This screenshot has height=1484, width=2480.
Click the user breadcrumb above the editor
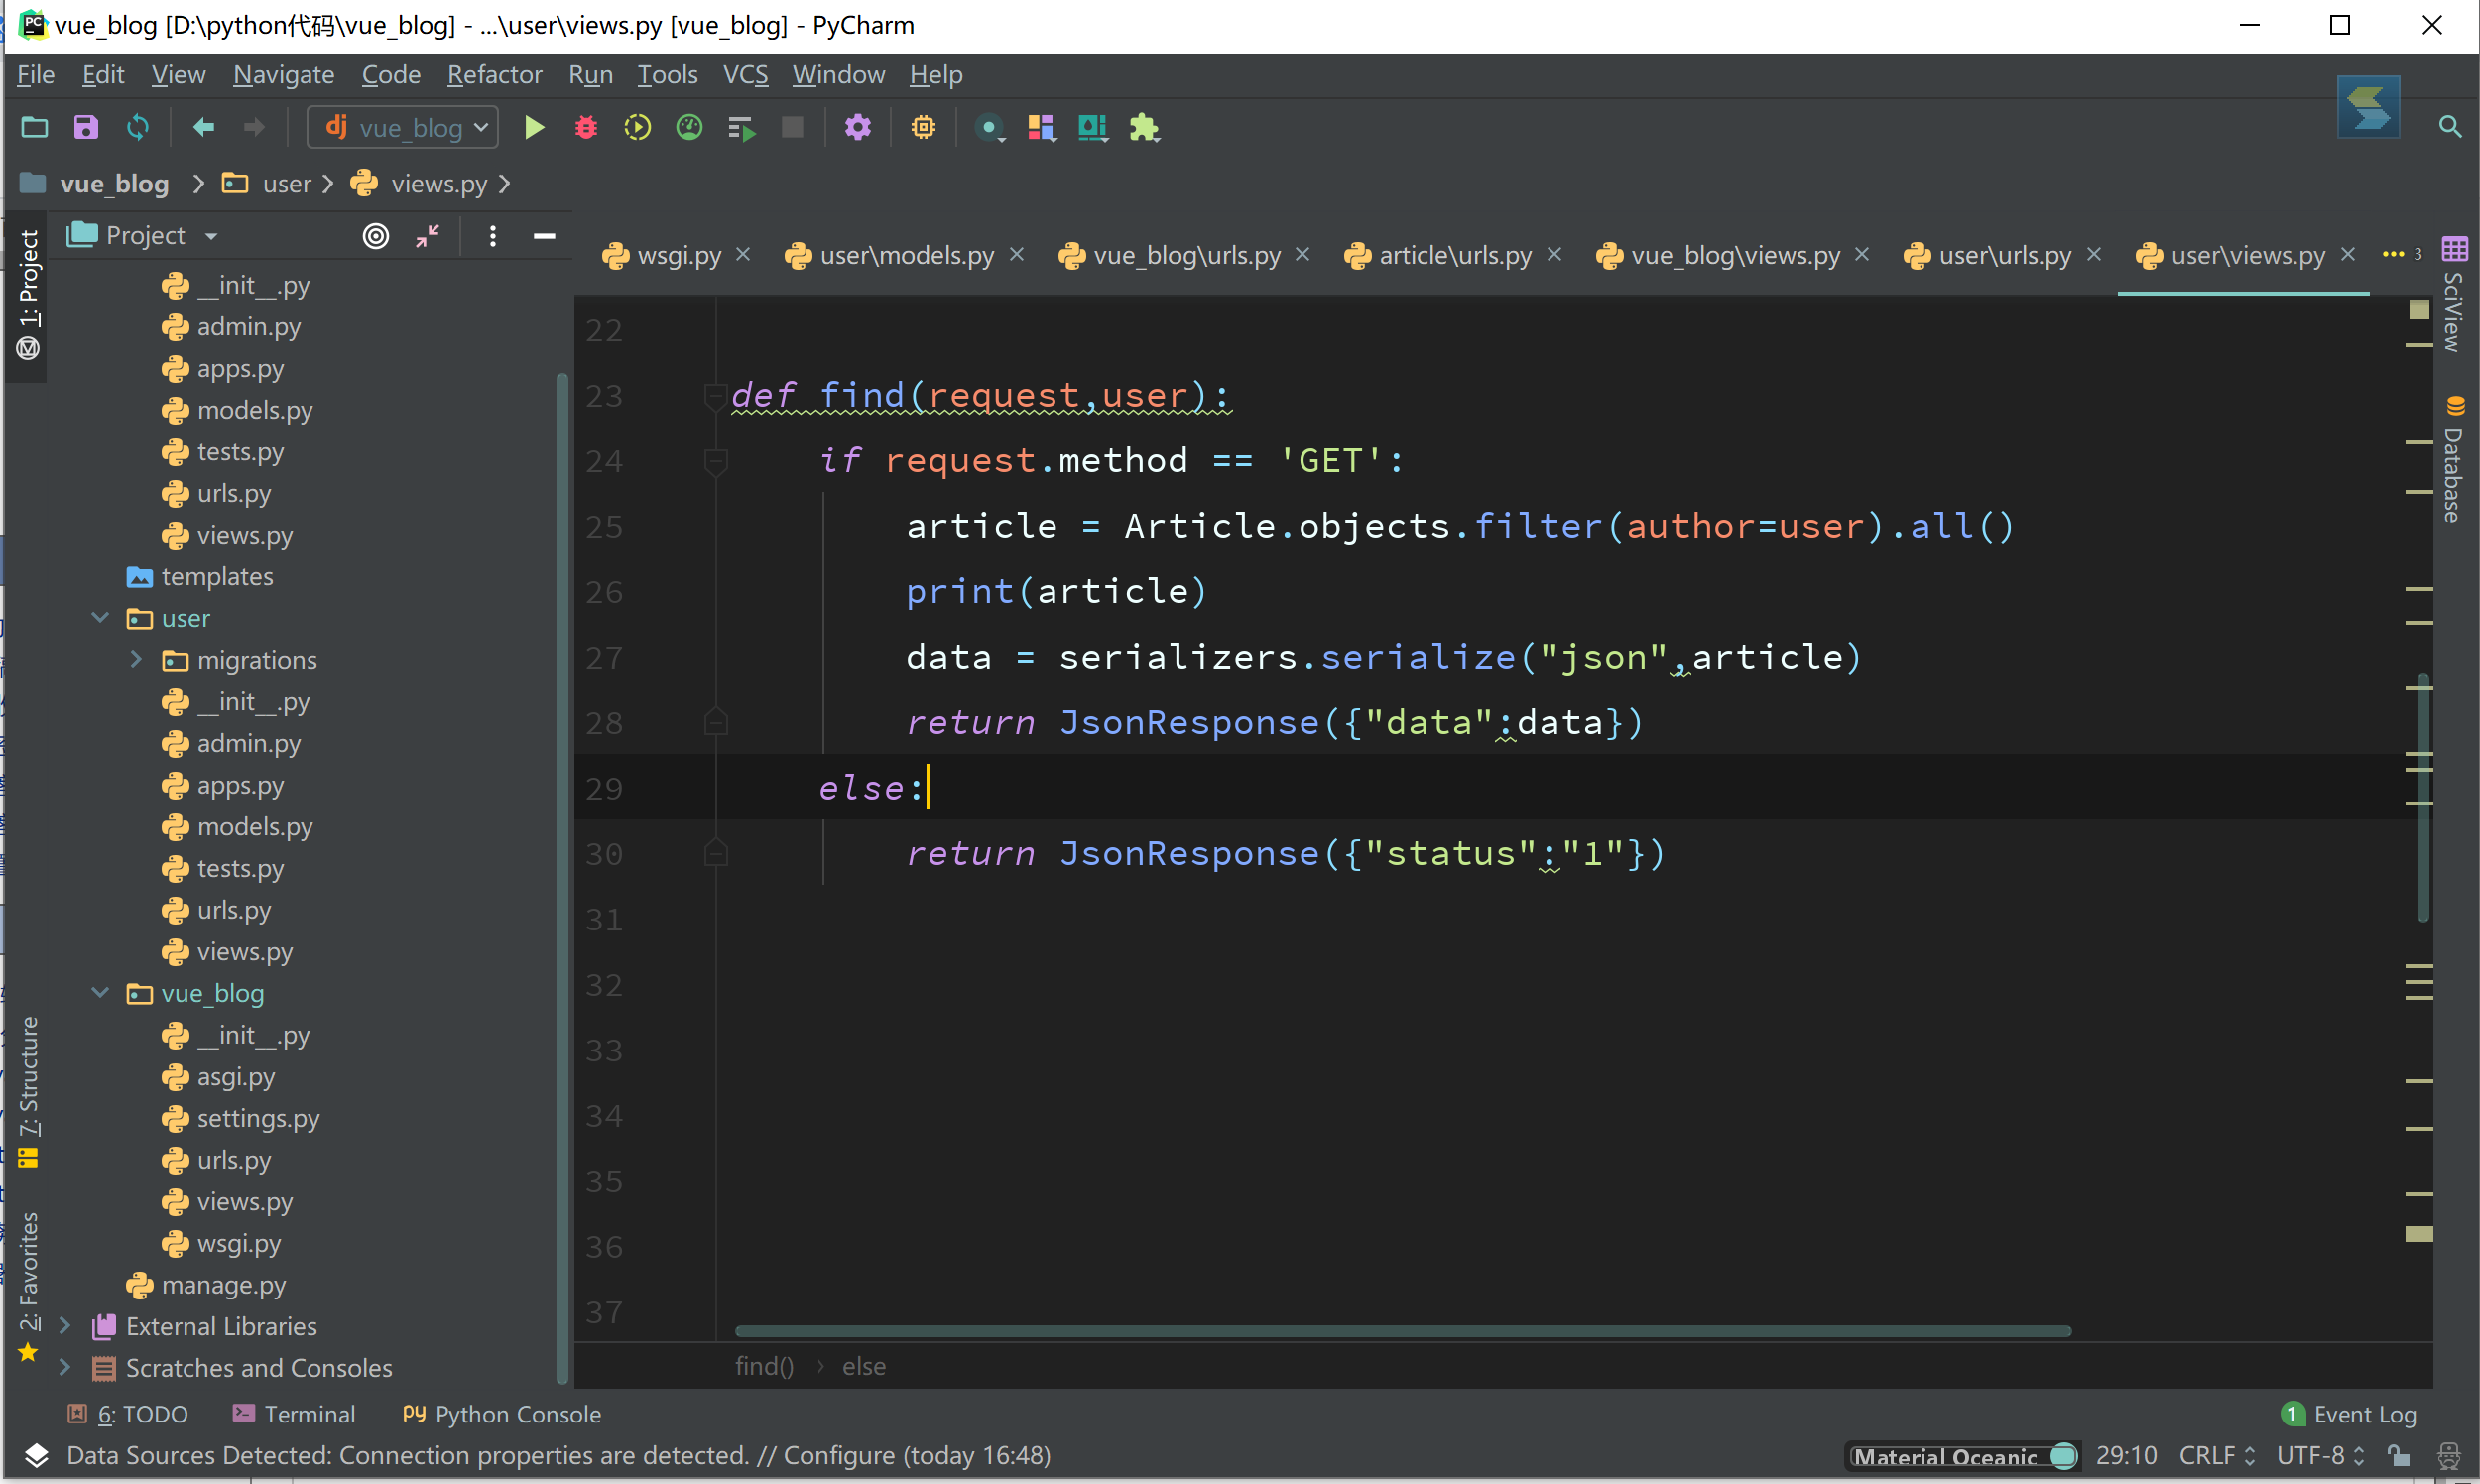tap(286, 183)
